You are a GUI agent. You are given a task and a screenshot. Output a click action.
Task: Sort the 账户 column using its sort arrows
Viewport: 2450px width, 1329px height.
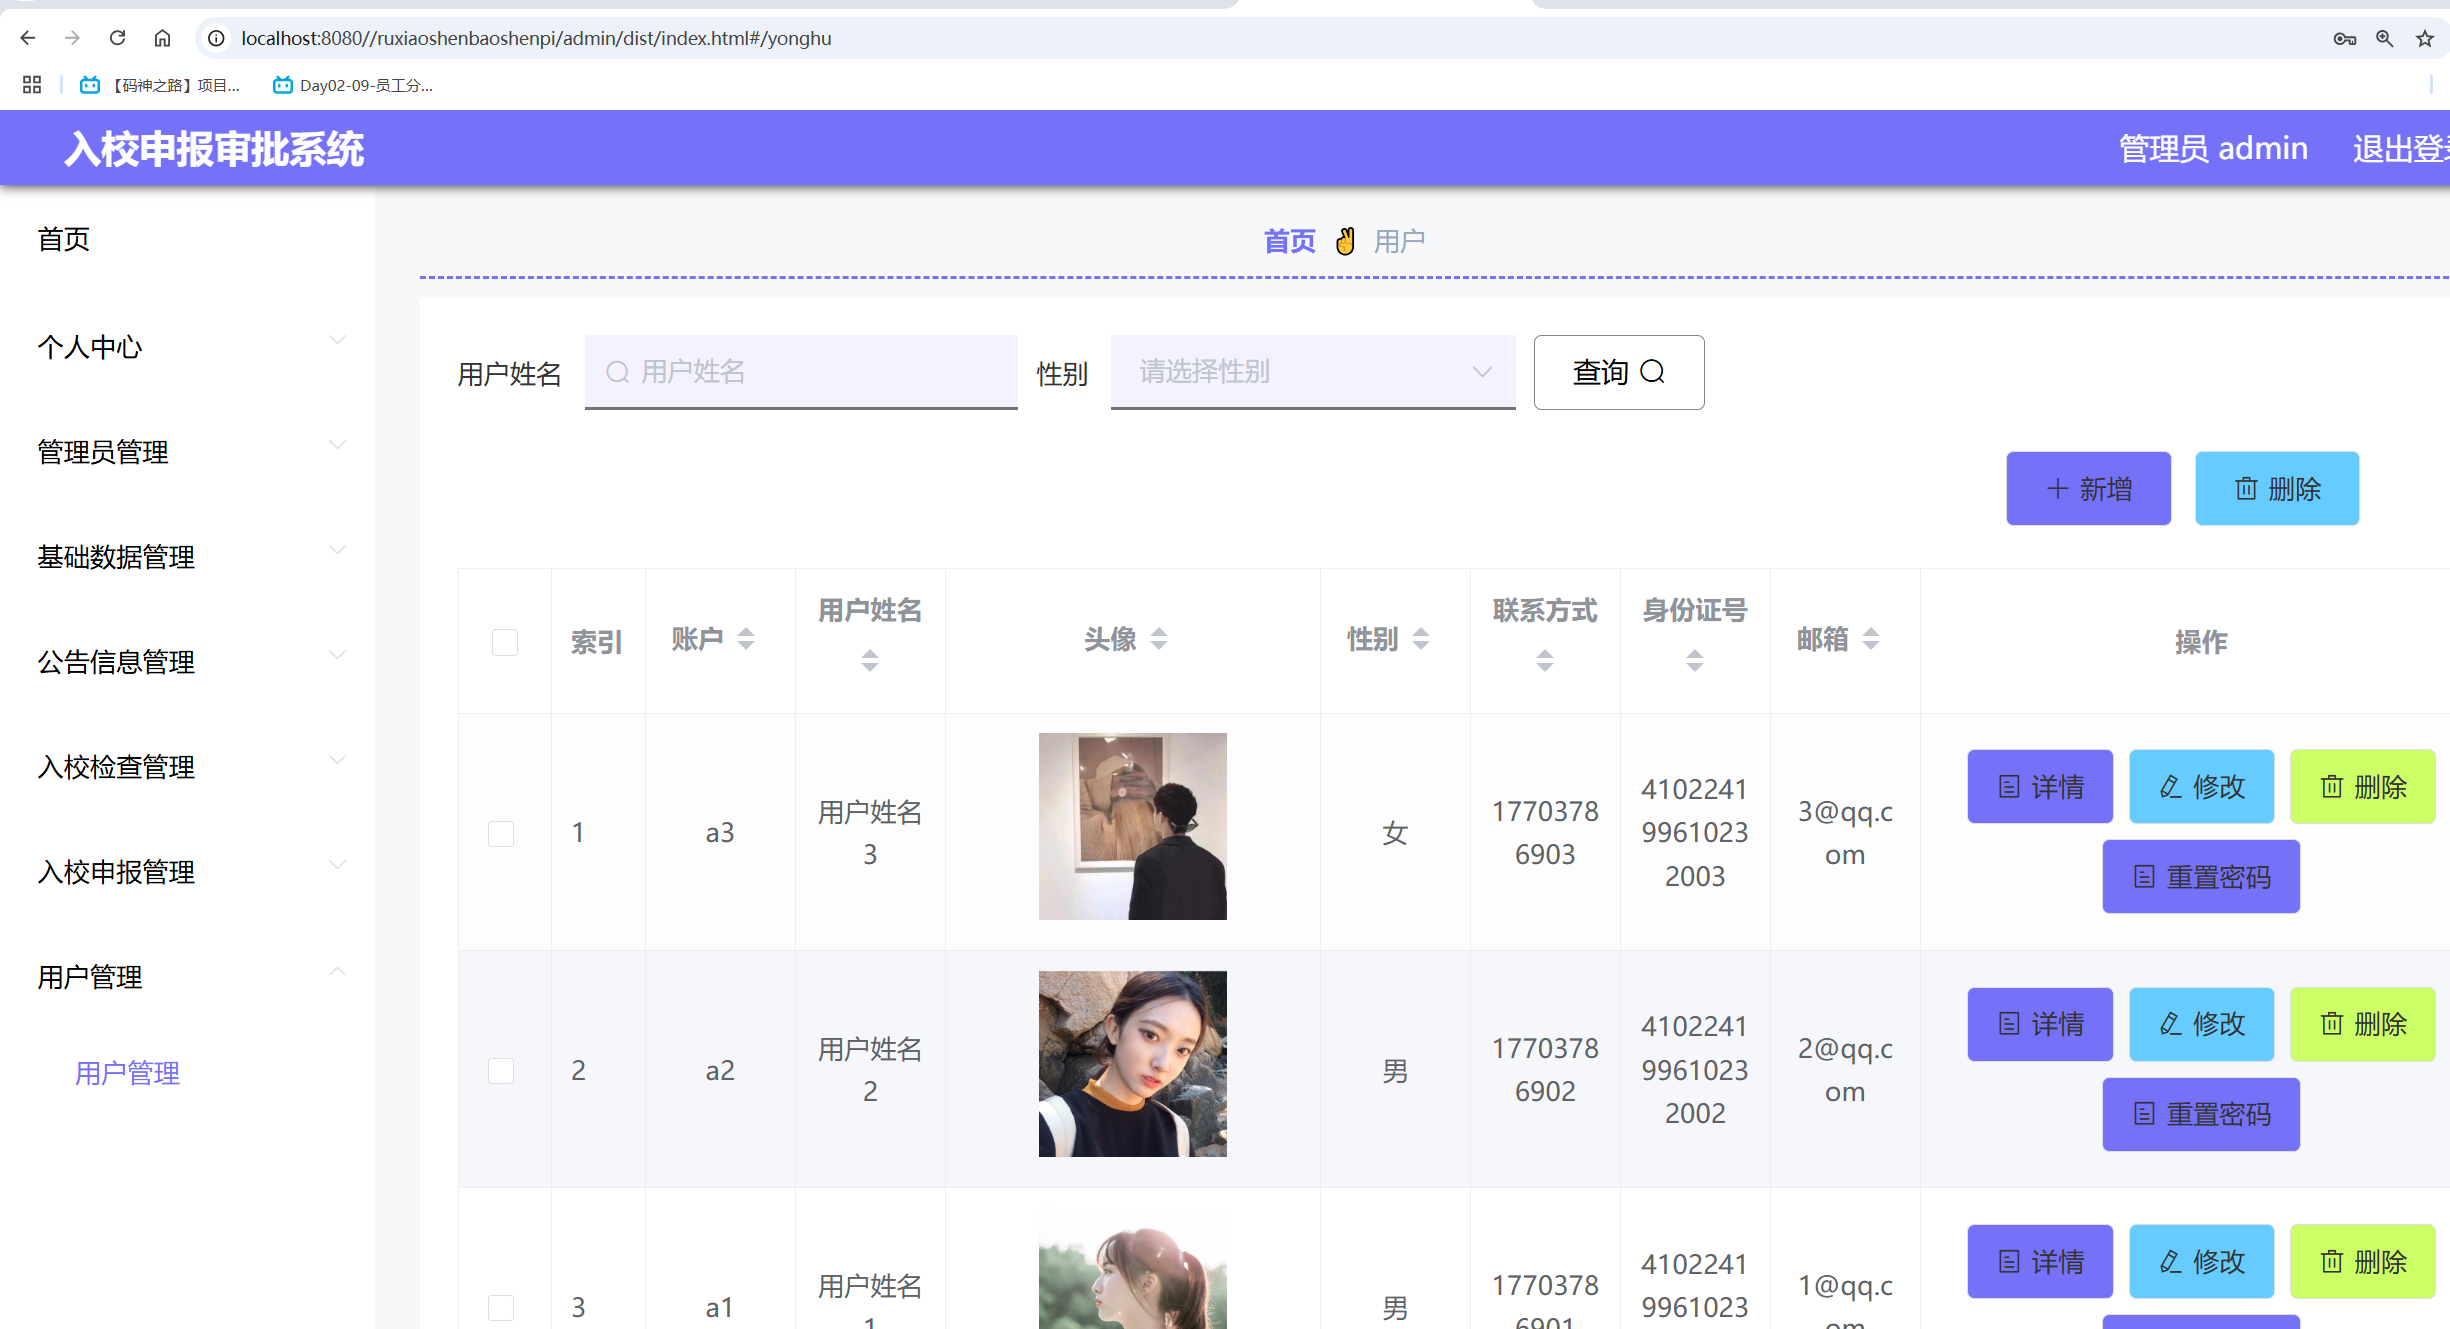pos(747,639)
